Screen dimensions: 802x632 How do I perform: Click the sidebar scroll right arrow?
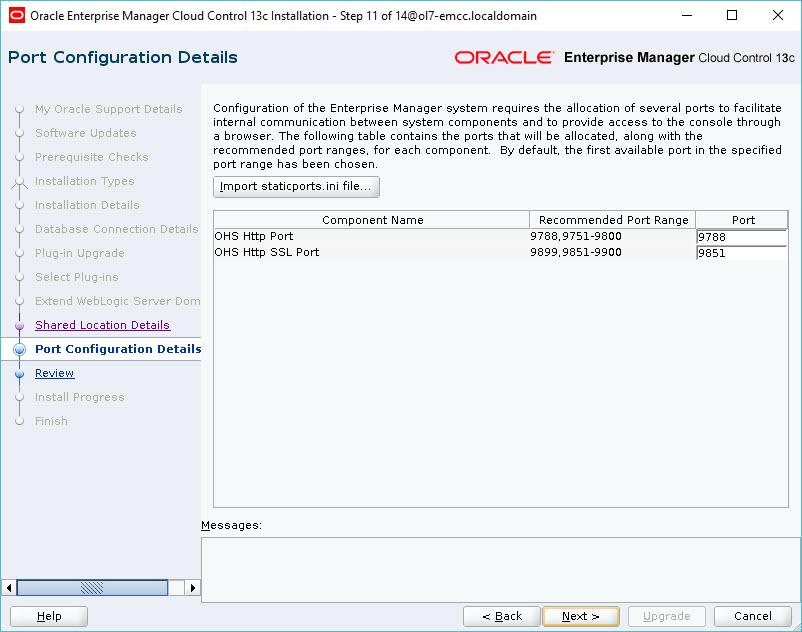tap(193, 588)
